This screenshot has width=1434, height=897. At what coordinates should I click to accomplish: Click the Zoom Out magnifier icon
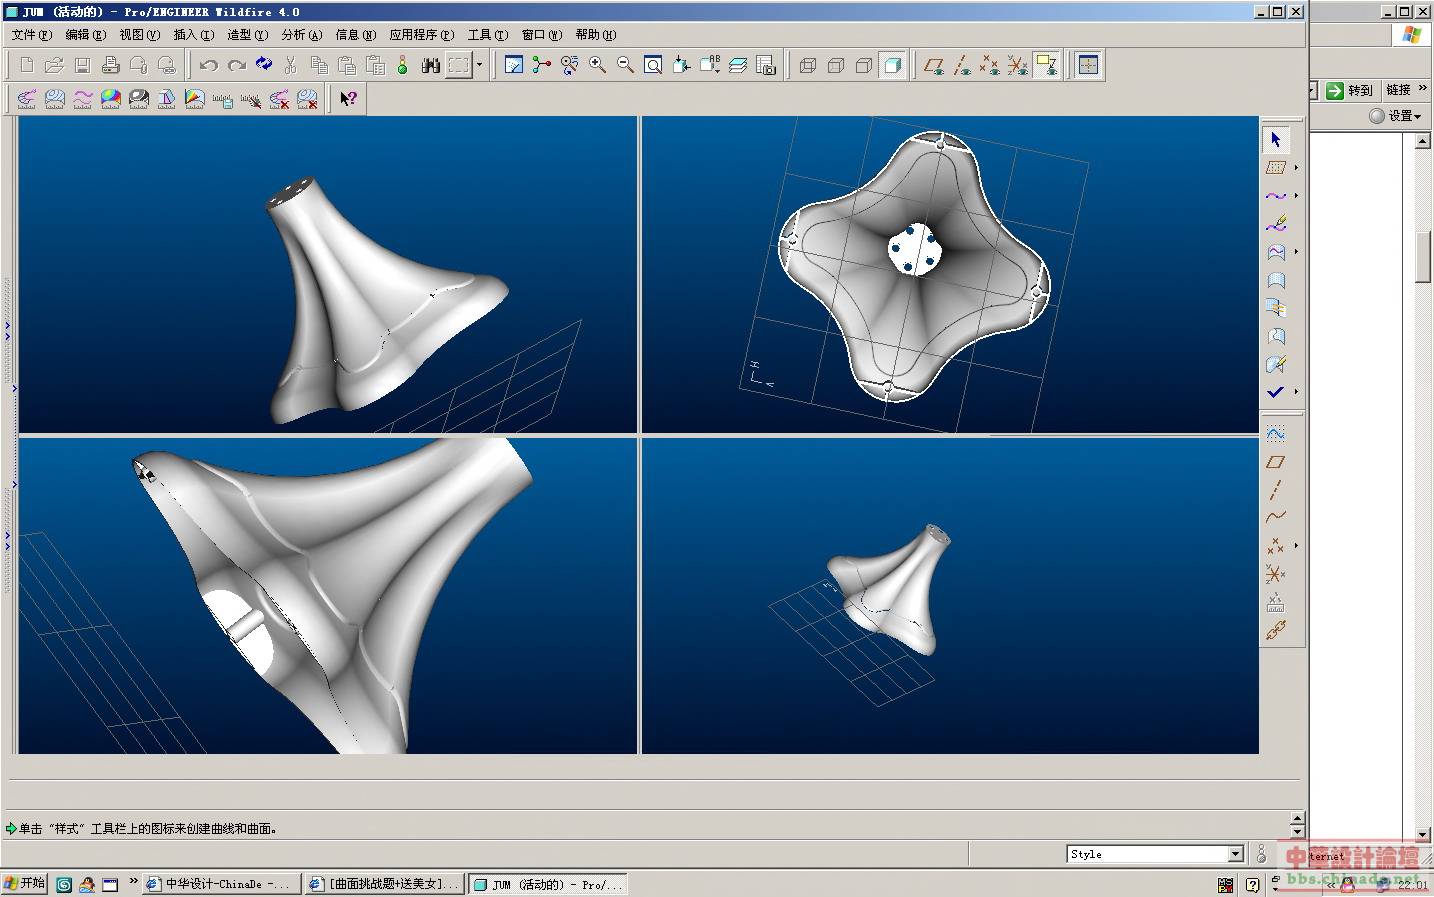coord(625,65)
